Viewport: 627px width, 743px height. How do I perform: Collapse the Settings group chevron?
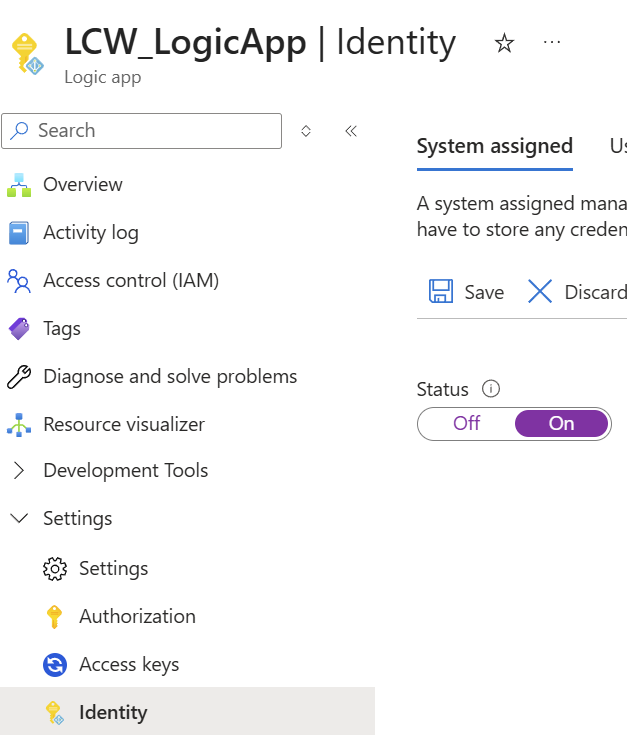(x=19, y=518)
